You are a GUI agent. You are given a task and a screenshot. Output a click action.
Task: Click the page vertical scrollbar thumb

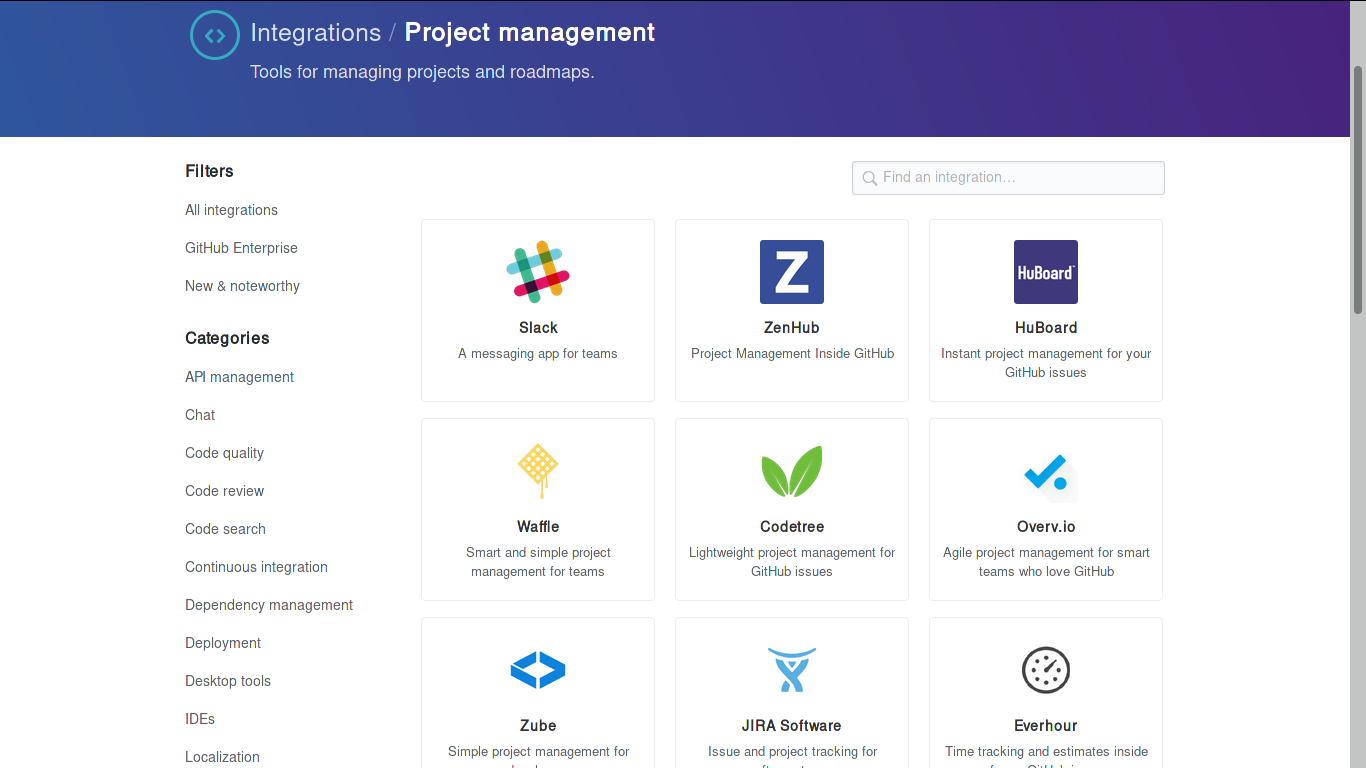pyautogui.click(x=1358, y=190)
